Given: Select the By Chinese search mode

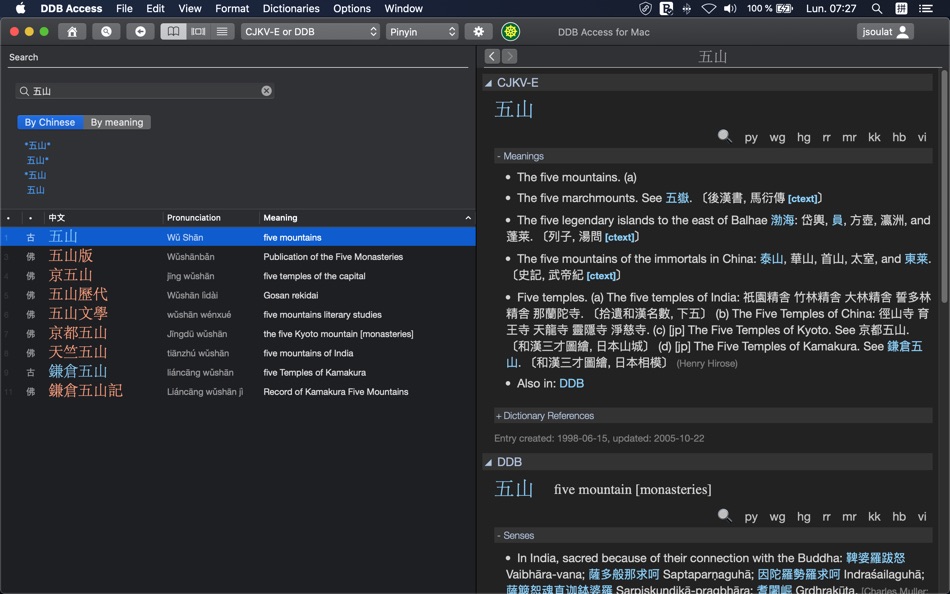Looking at the screenshot, I should pyautogui.click(x=50, y=122).
